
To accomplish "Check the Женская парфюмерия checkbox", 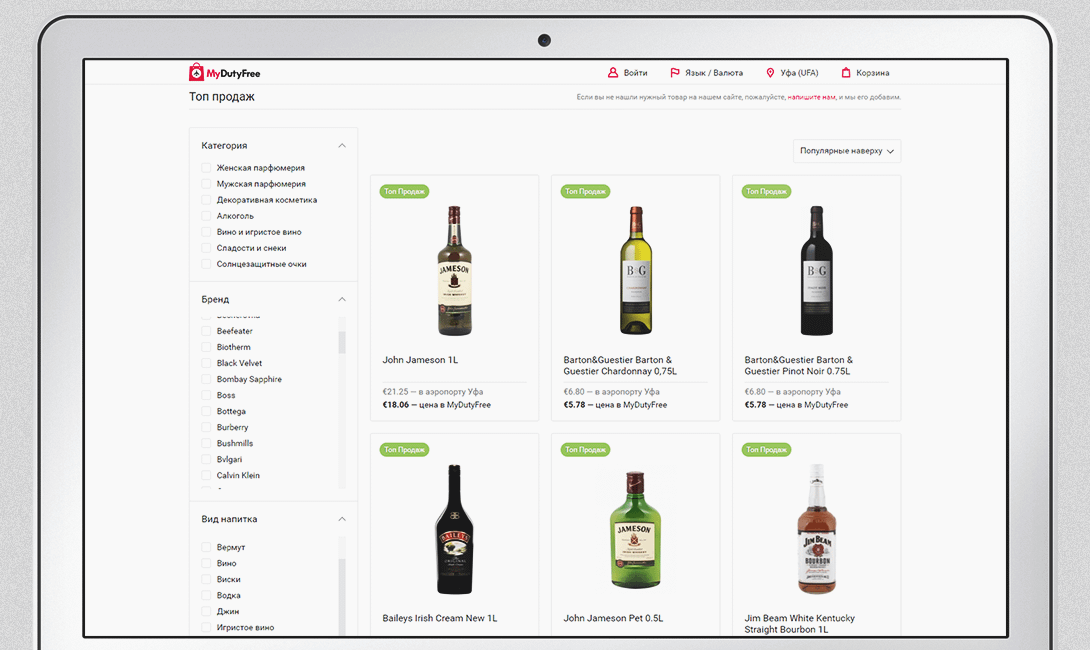I will 206,168.
